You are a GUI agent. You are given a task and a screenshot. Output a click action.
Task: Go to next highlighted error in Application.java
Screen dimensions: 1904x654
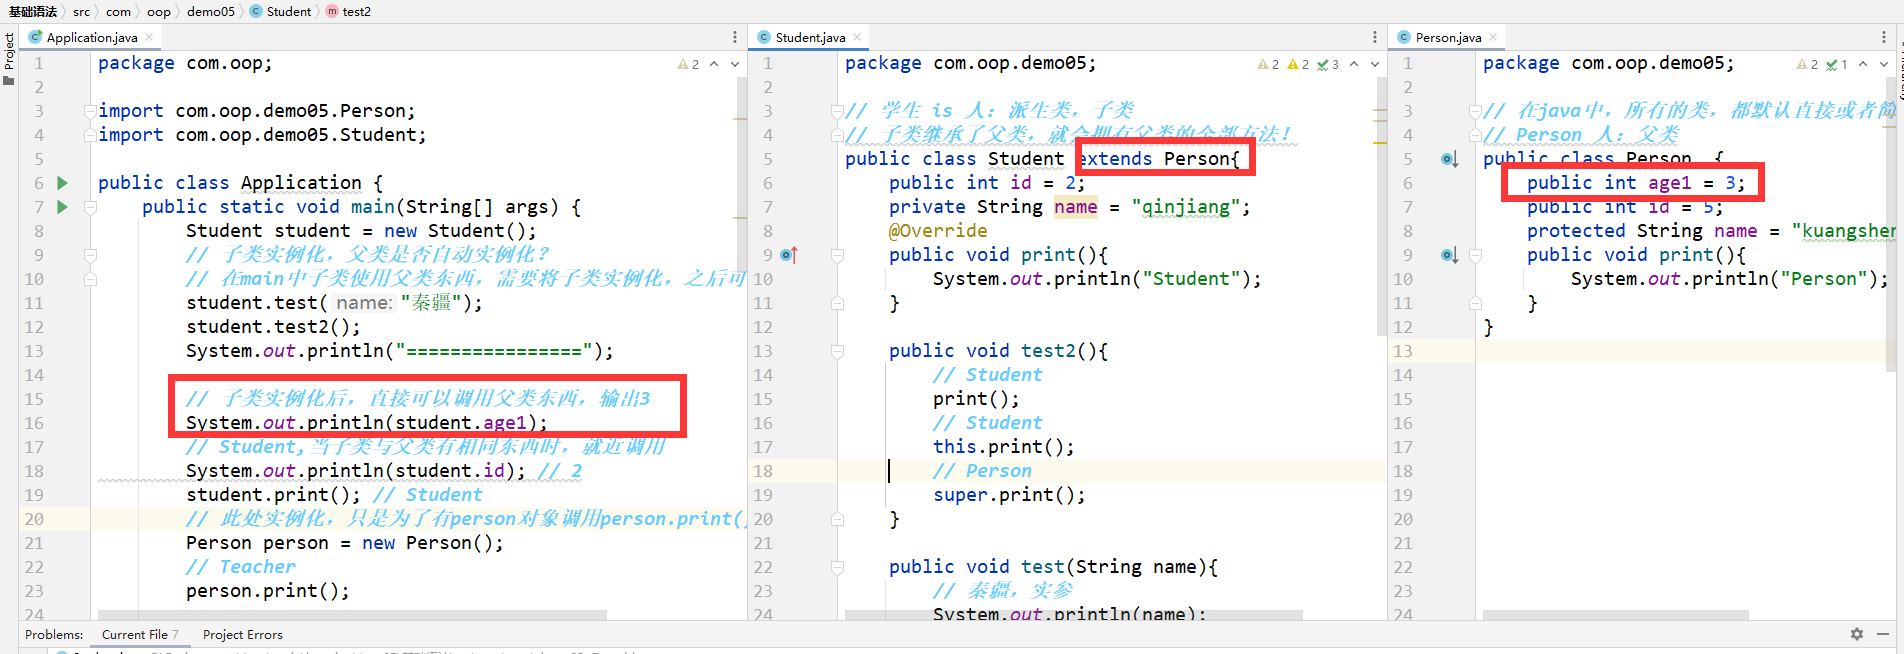(735, 64)
